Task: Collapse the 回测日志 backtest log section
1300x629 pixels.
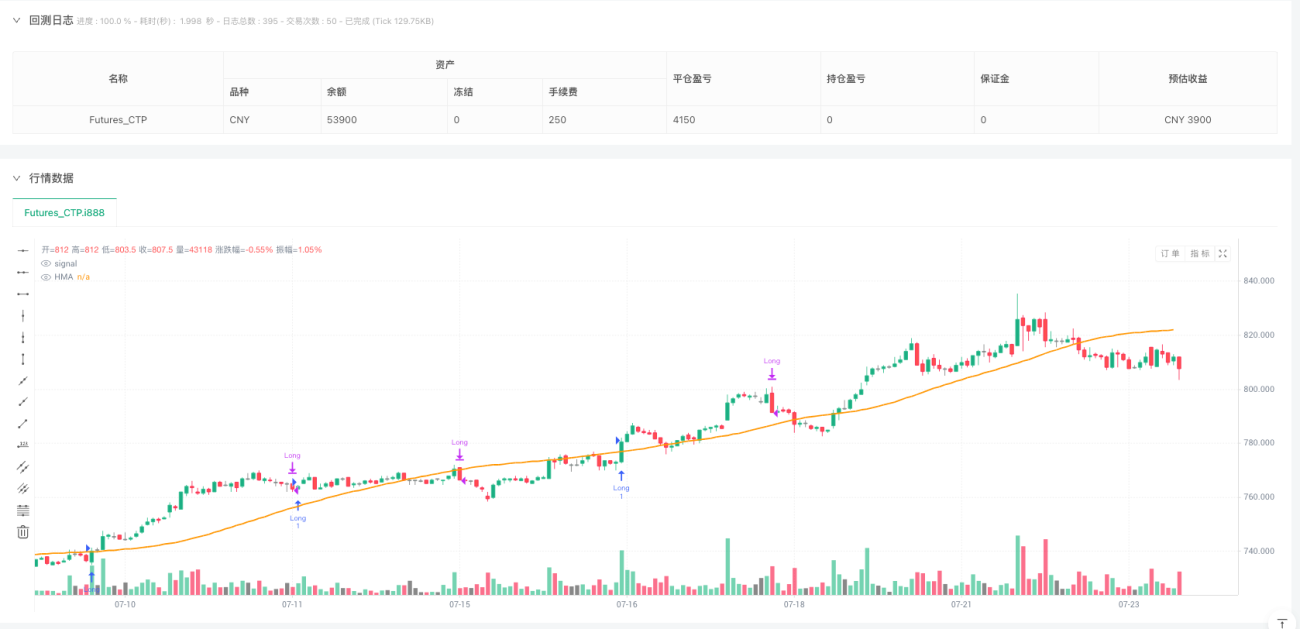Action: click(18, 20)
